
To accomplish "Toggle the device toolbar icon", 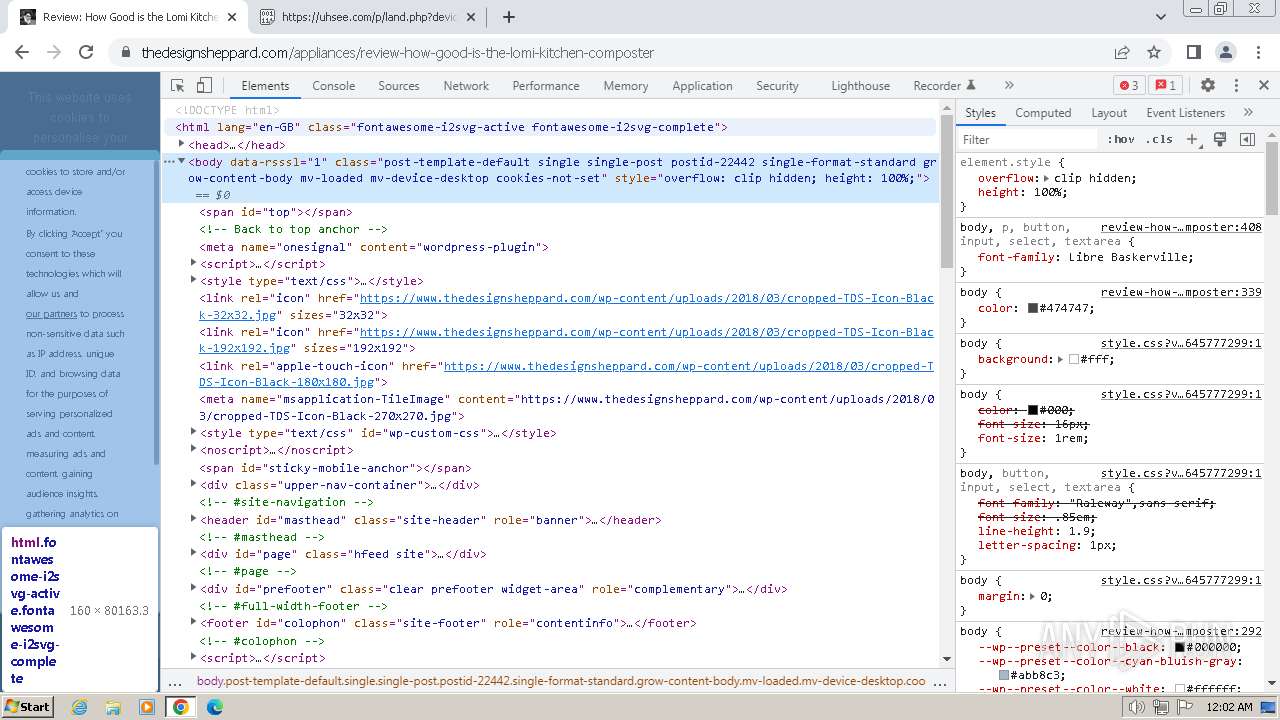I will [x=204, y=86].
